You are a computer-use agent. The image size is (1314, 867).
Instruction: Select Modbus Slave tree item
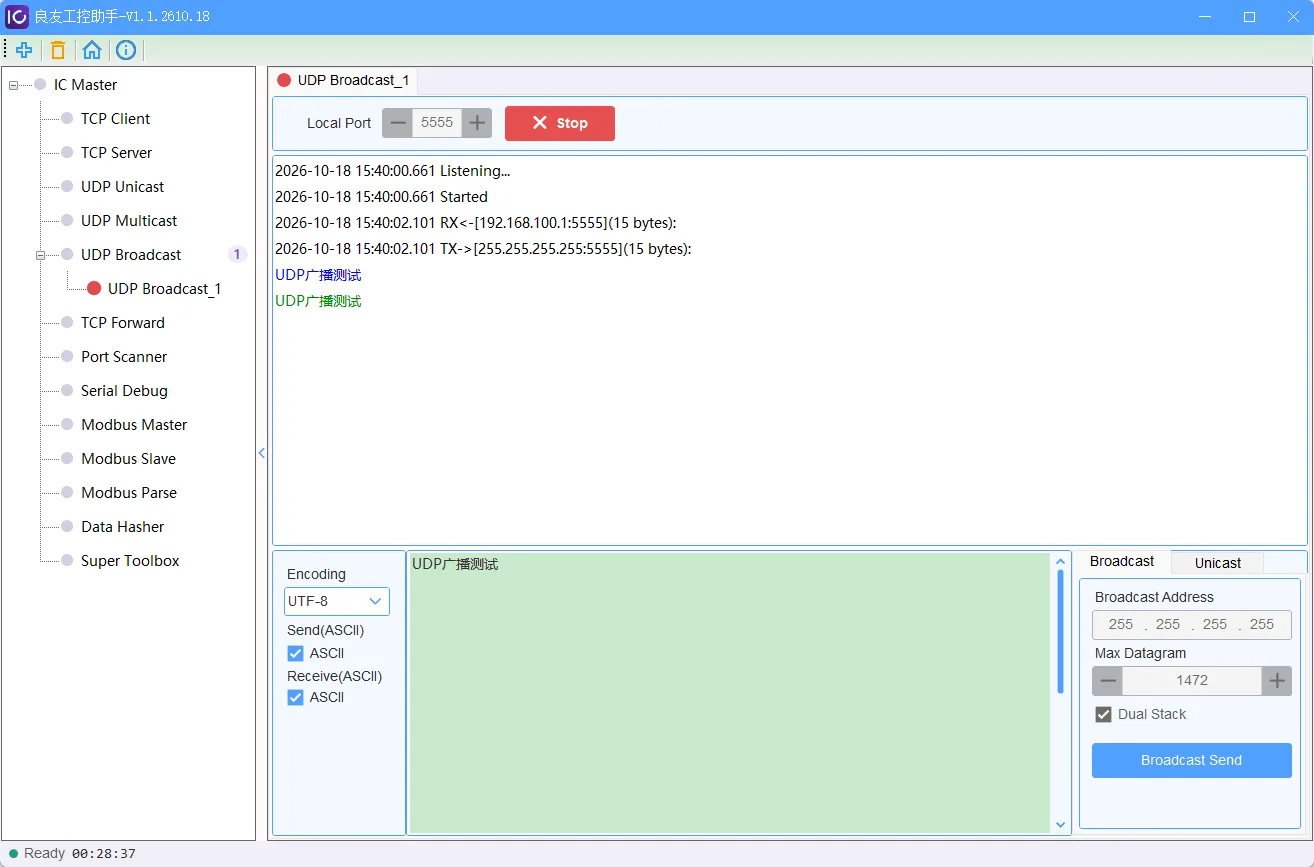128,458
